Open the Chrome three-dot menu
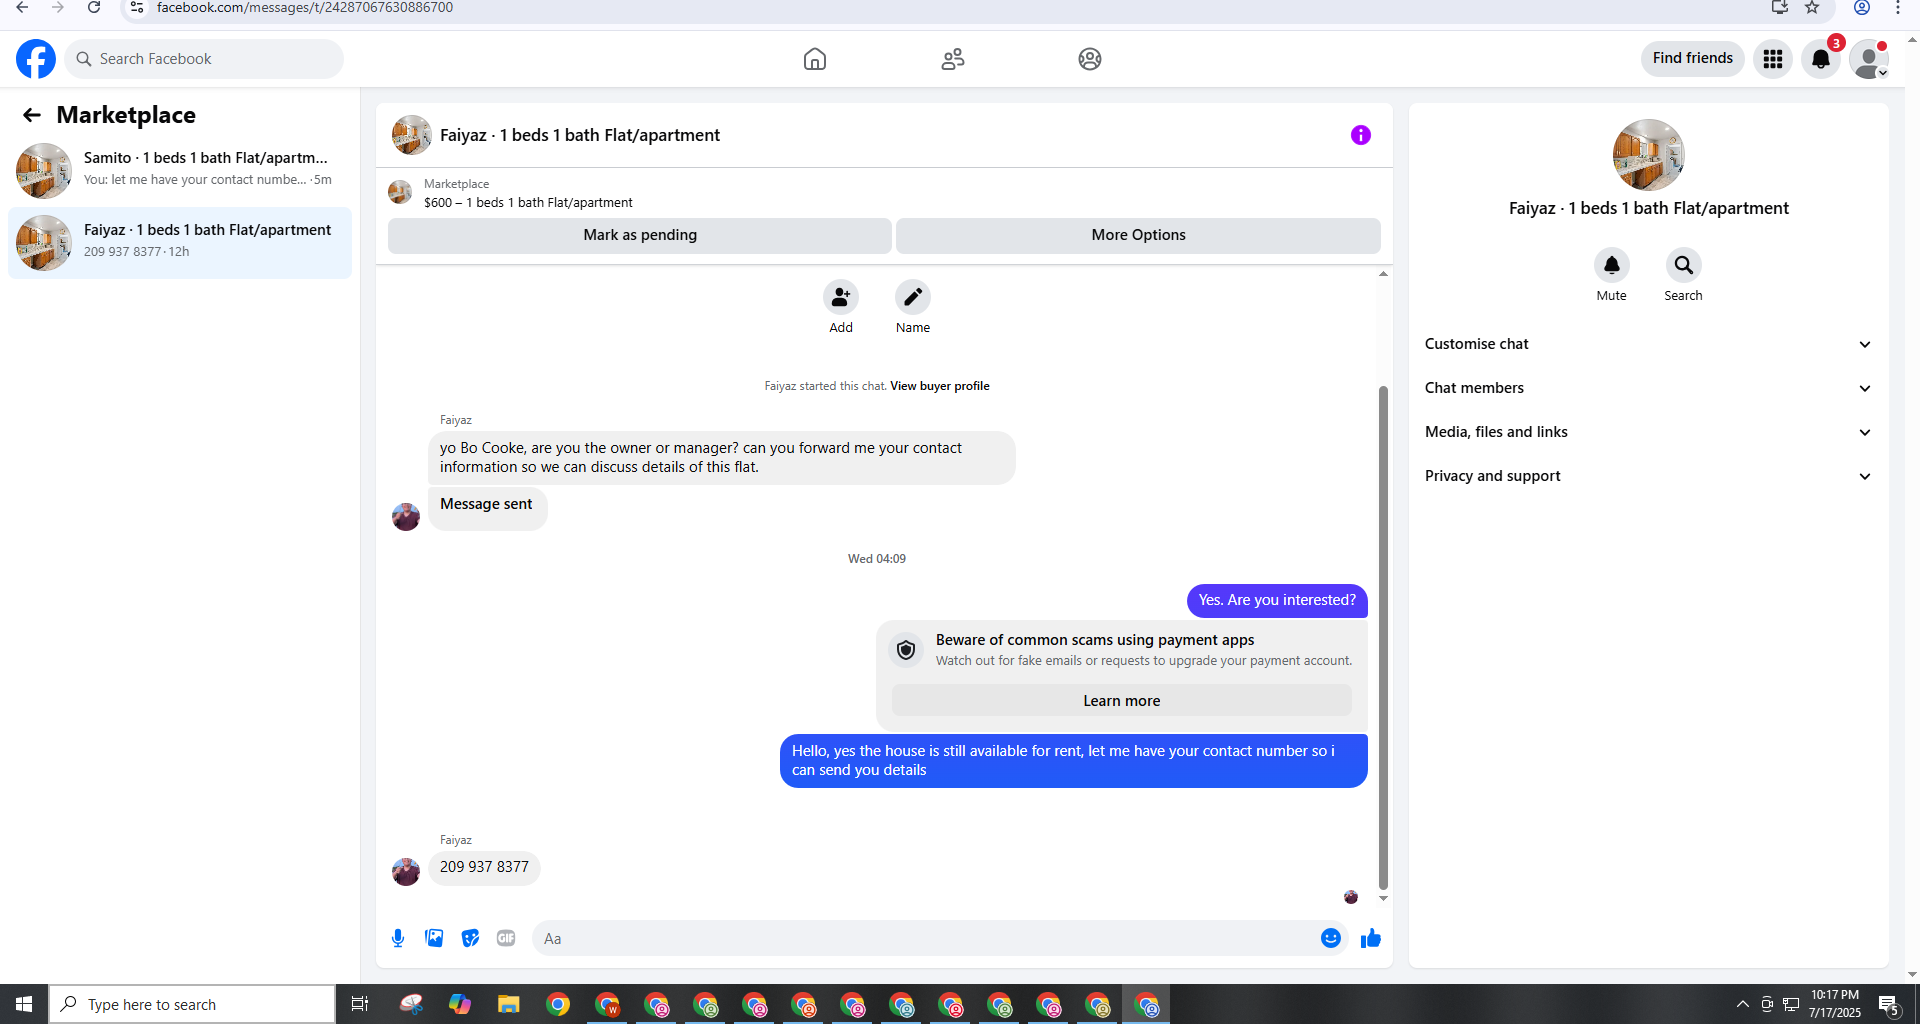 [x=1898, y=8]
